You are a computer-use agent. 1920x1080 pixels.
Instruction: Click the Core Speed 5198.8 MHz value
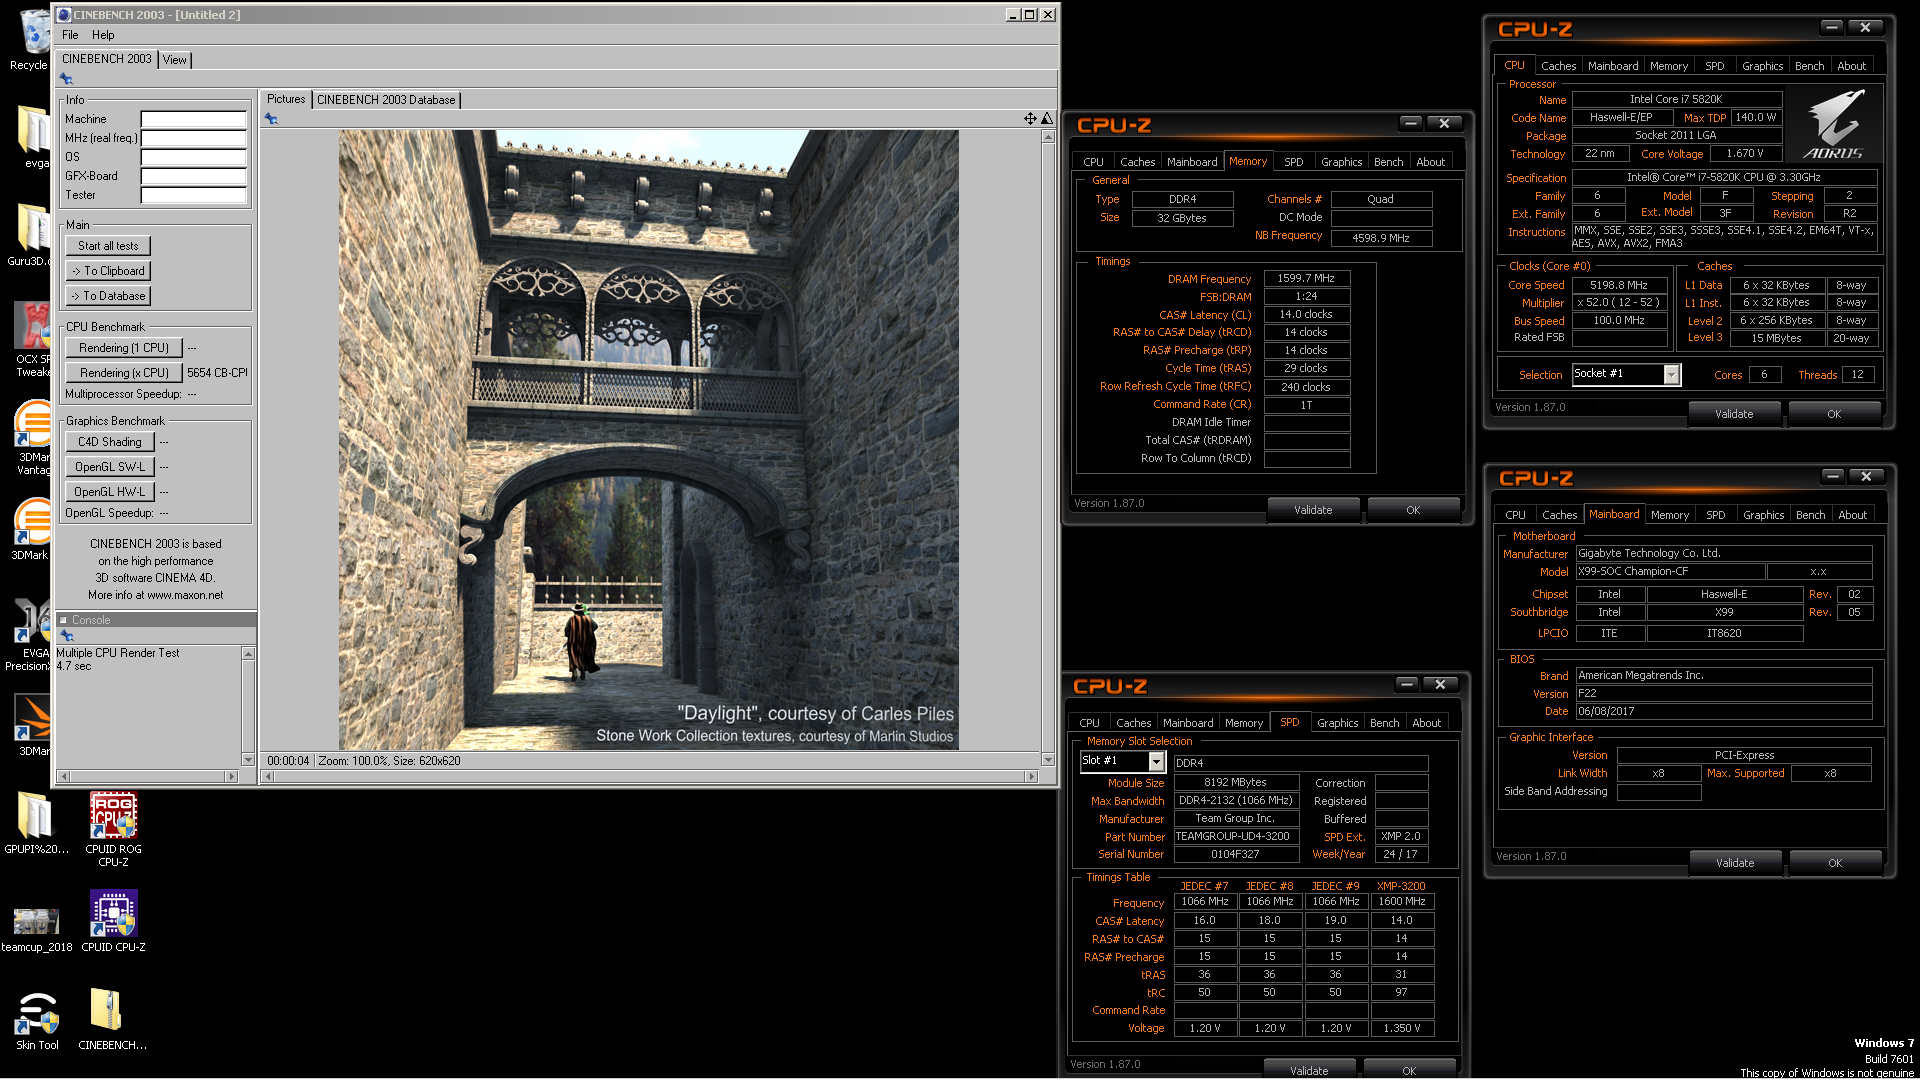pyautogui.click(x=1619, y=285)
